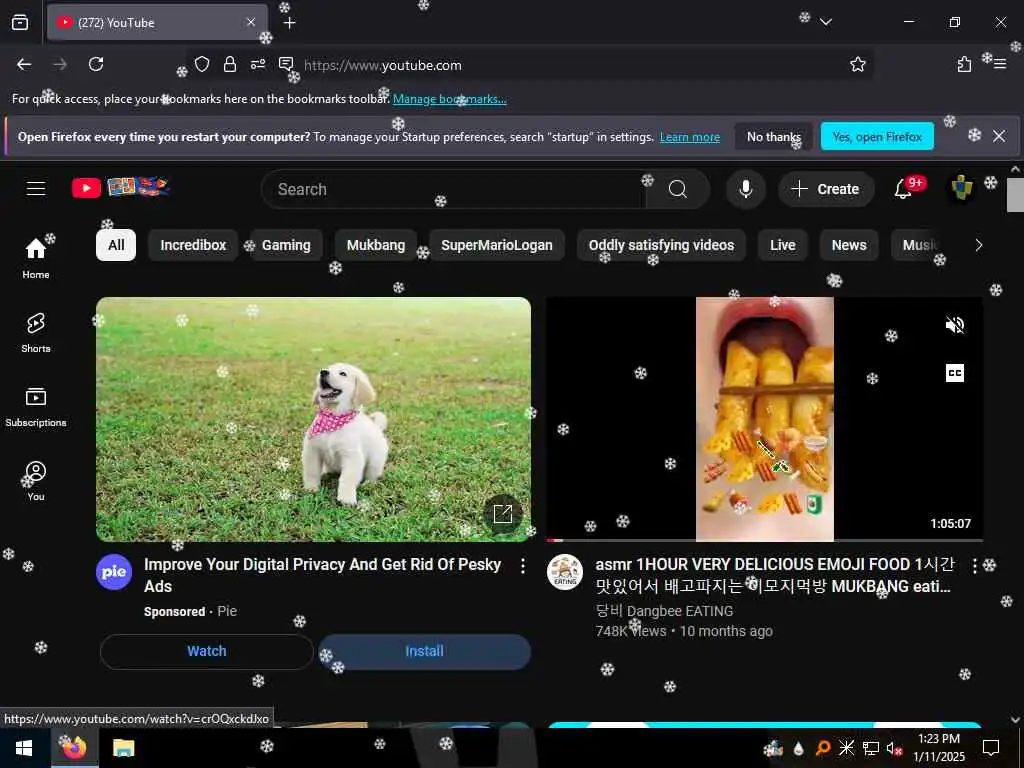Viewport: 1024px width, 768px height.
Task: Open the You page in sidebar
Action: [36, 481]
